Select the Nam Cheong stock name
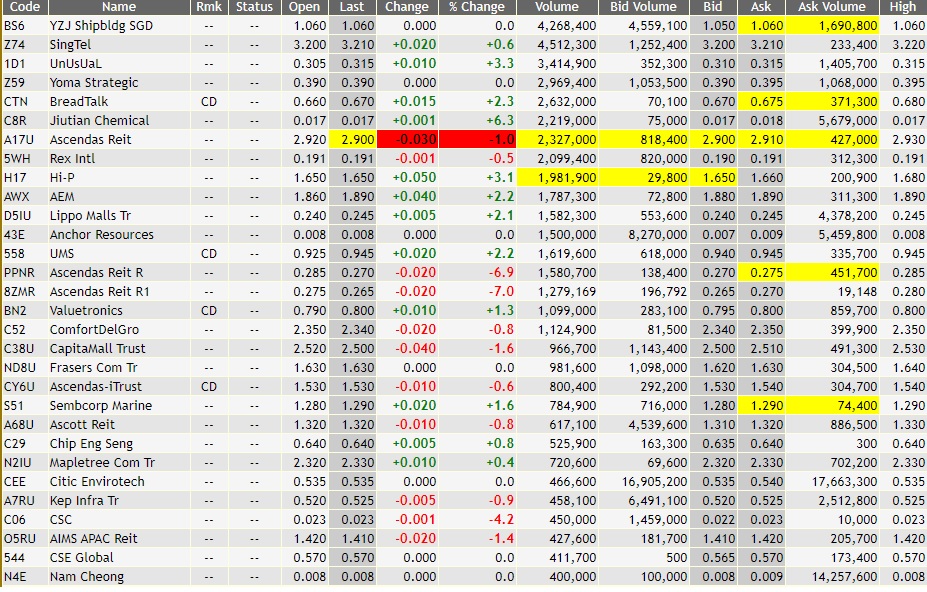 coord(87,577)
